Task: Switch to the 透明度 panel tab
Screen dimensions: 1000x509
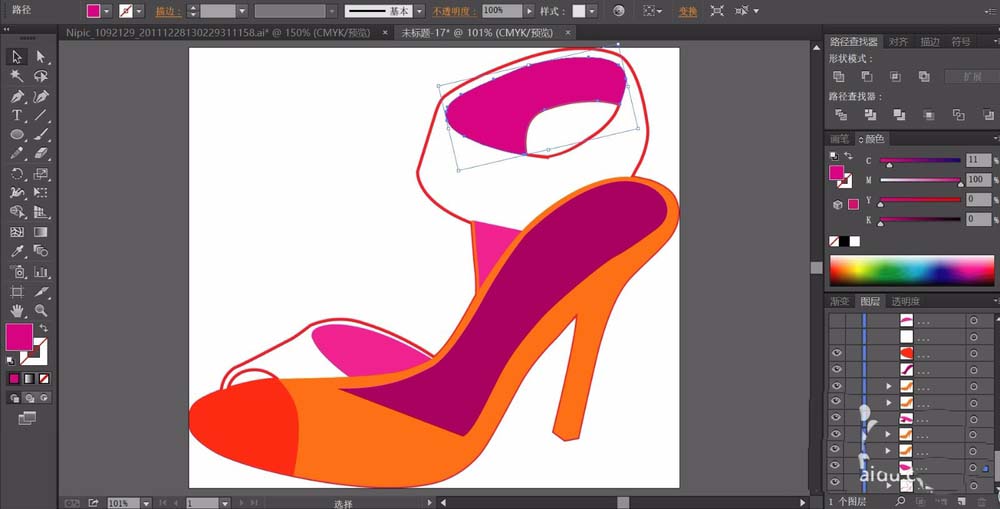Action: 905,301
